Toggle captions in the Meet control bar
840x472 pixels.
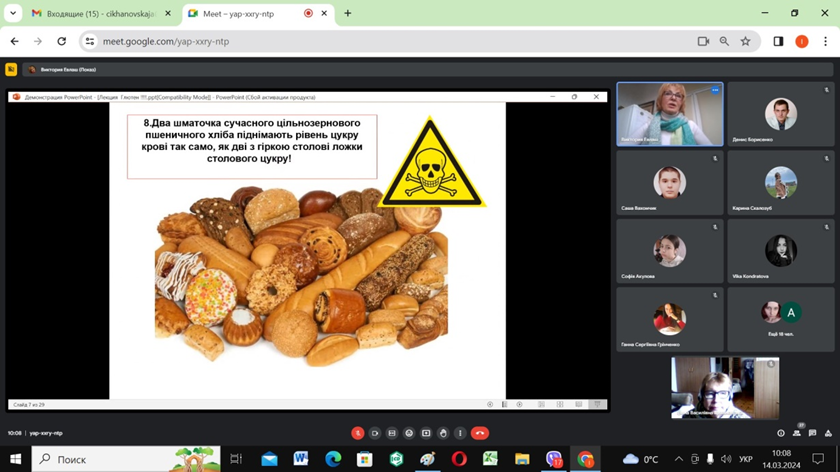click(x=392, y=433)
